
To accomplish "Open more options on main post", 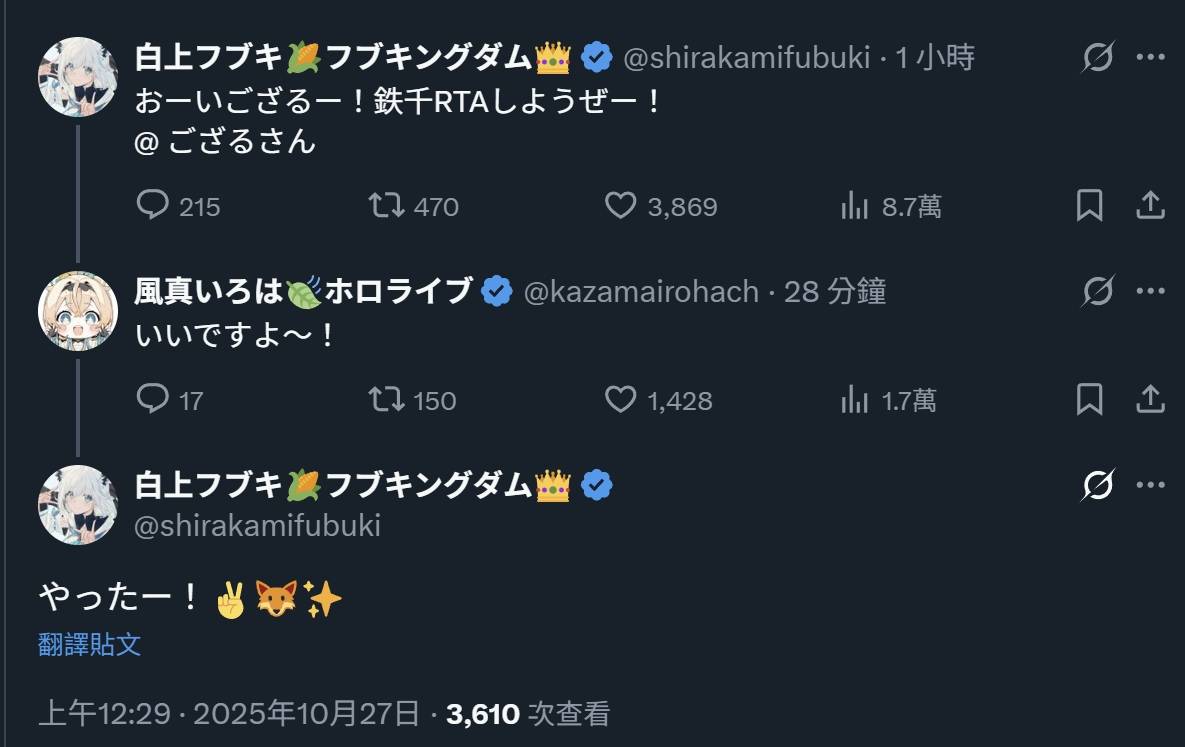I will 1151,486.
